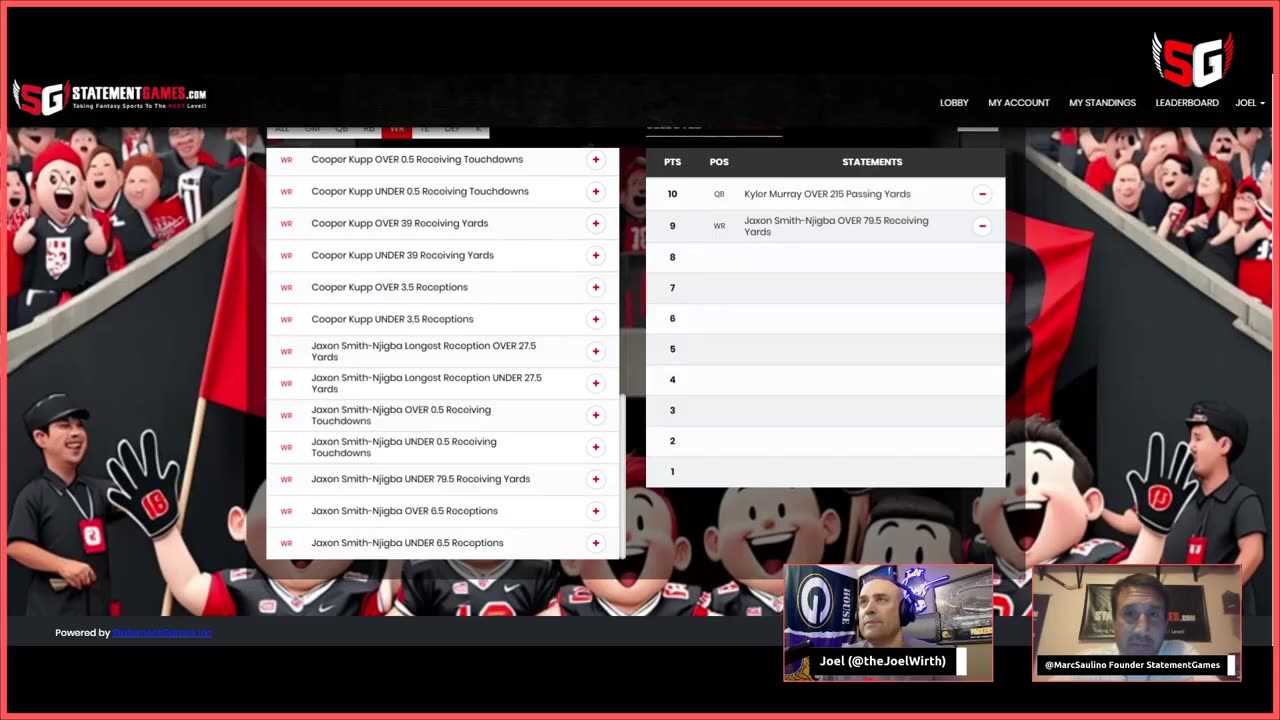
Task: Add Cooper Kupp OVER 39 Receiving Yards
Action: click(596, 224)
